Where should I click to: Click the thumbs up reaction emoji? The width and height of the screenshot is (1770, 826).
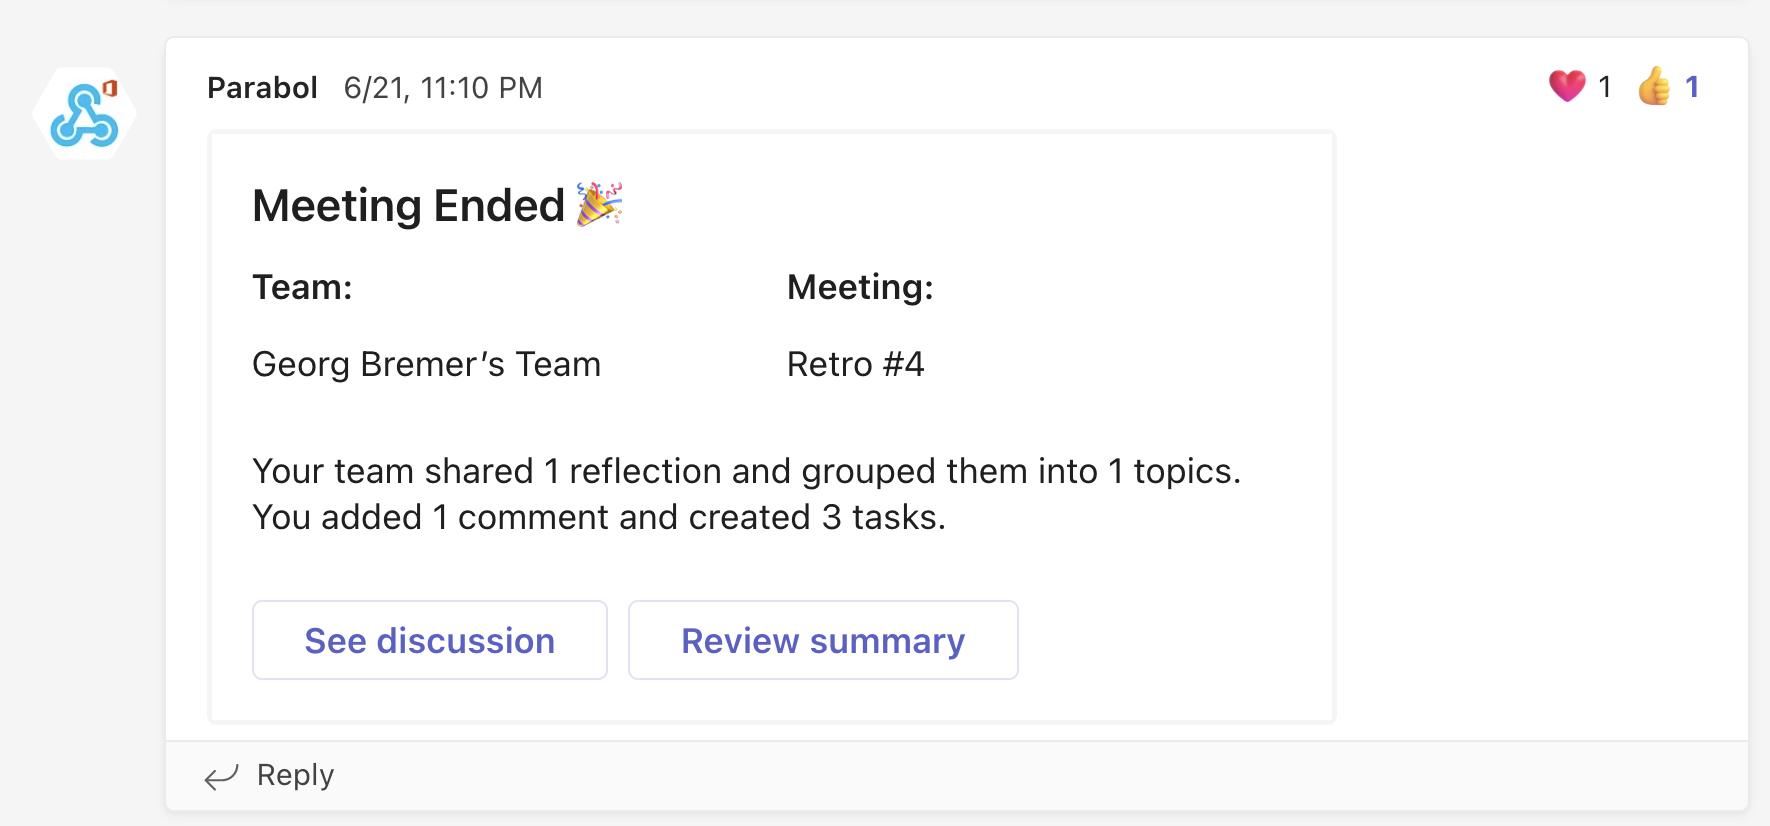(1654, 87)
